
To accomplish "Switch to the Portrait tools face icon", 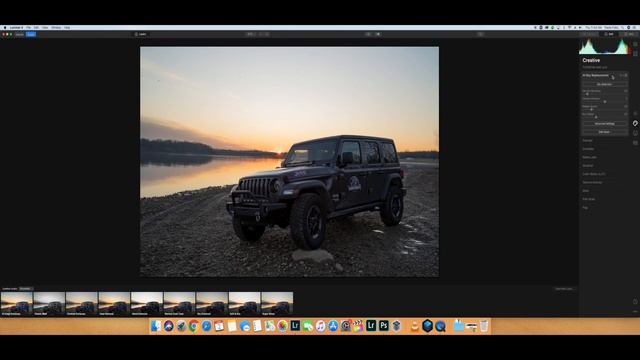I will (635, 133).
